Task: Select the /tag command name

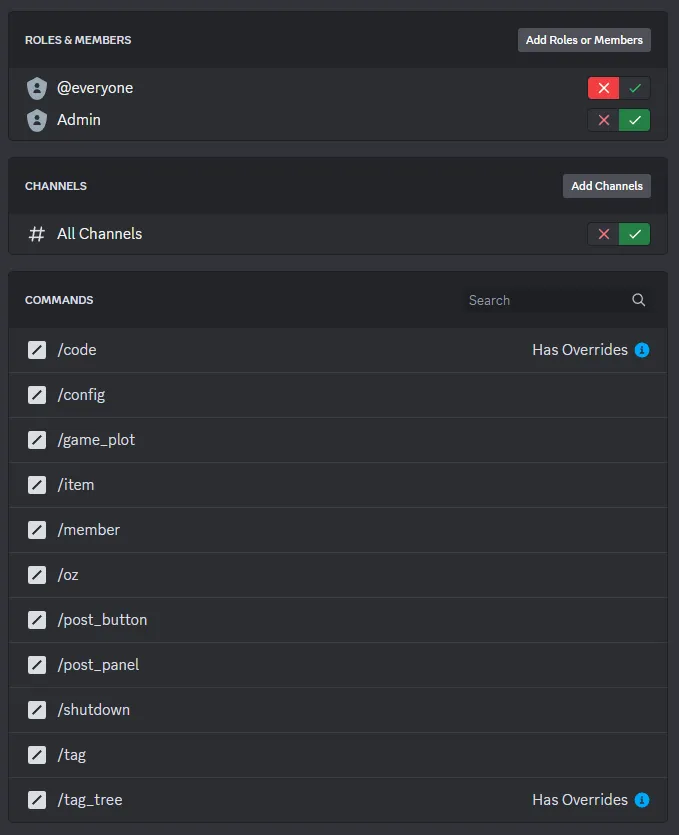Action: pos(71,755)
